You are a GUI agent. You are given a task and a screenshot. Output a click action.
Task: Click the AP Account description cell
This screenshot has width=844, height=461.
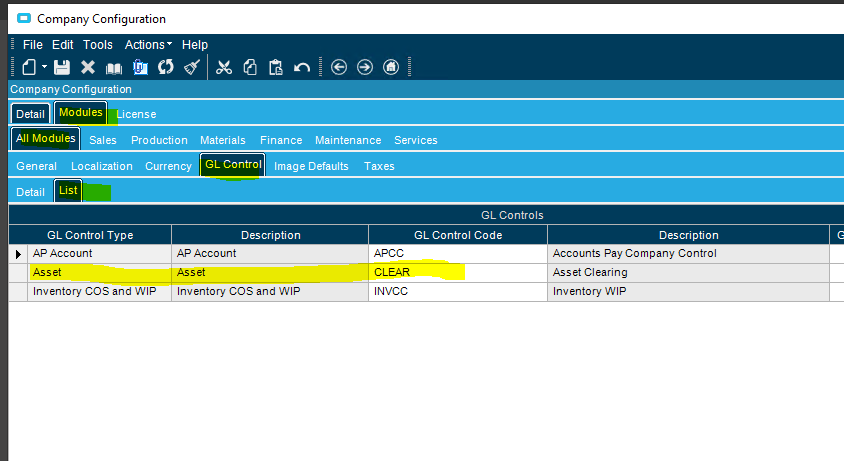pos(270,253)
